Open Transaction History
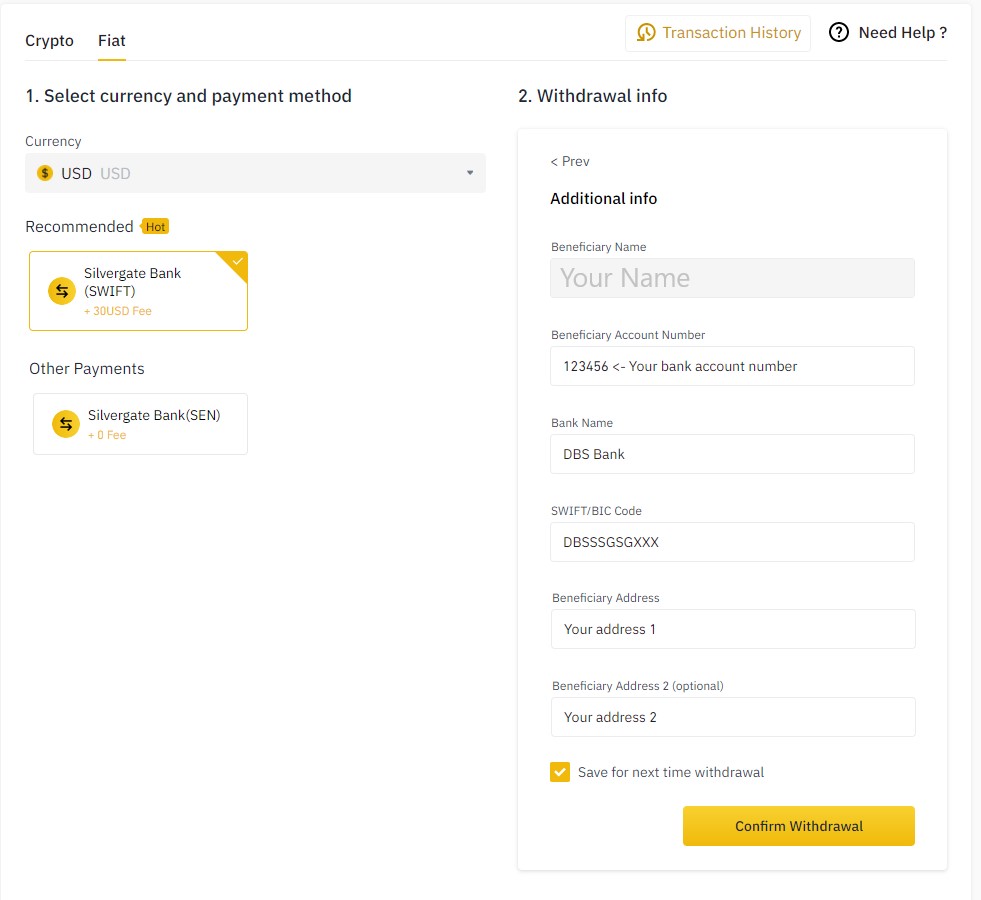The width and height of the screenshot is (981, 900). coord(718,33)
